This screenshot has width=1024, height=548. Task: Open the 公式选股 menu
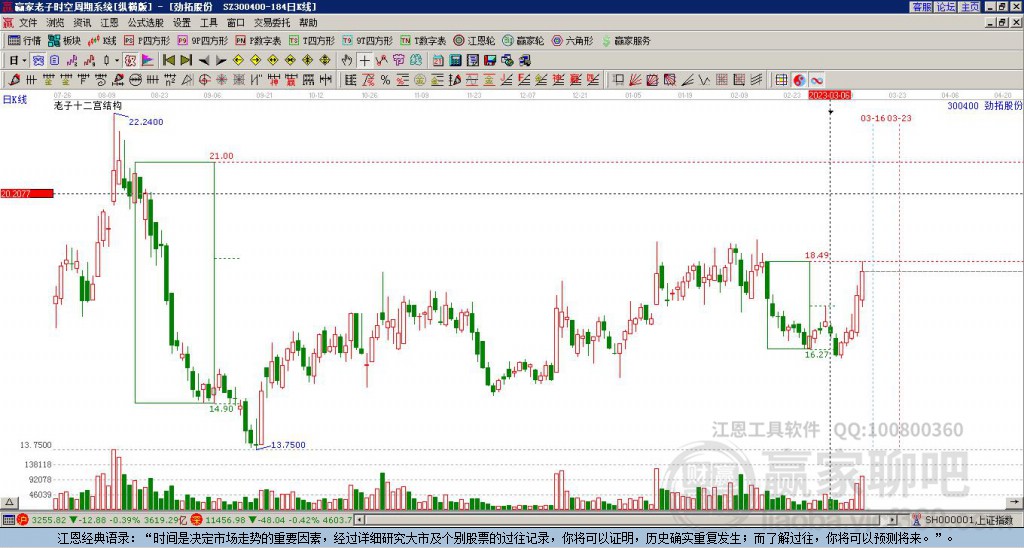(146, 23)
